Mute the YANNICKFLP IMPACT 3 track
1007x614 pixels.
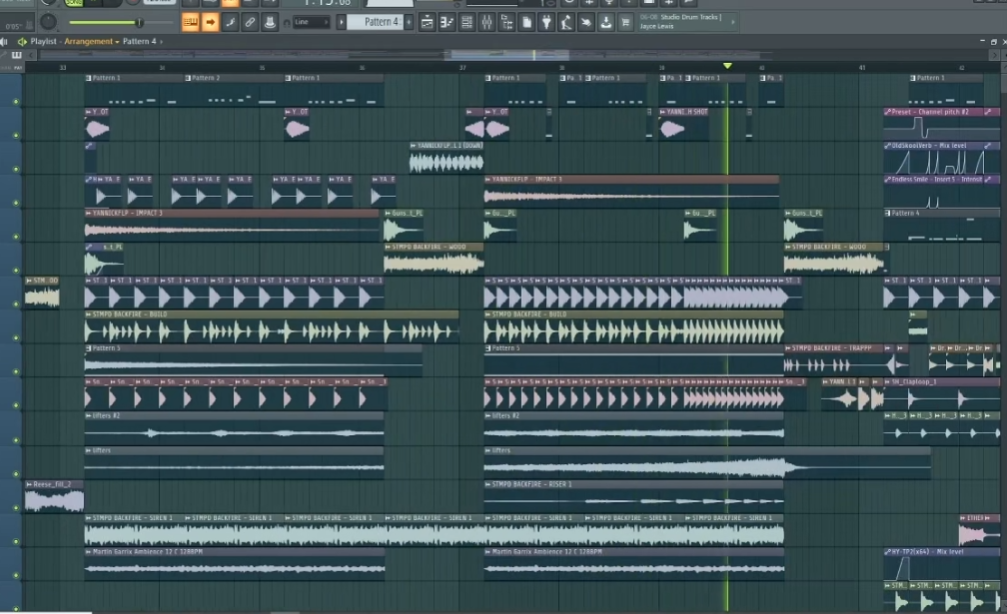pyautogui.click(x=16, y=236)
